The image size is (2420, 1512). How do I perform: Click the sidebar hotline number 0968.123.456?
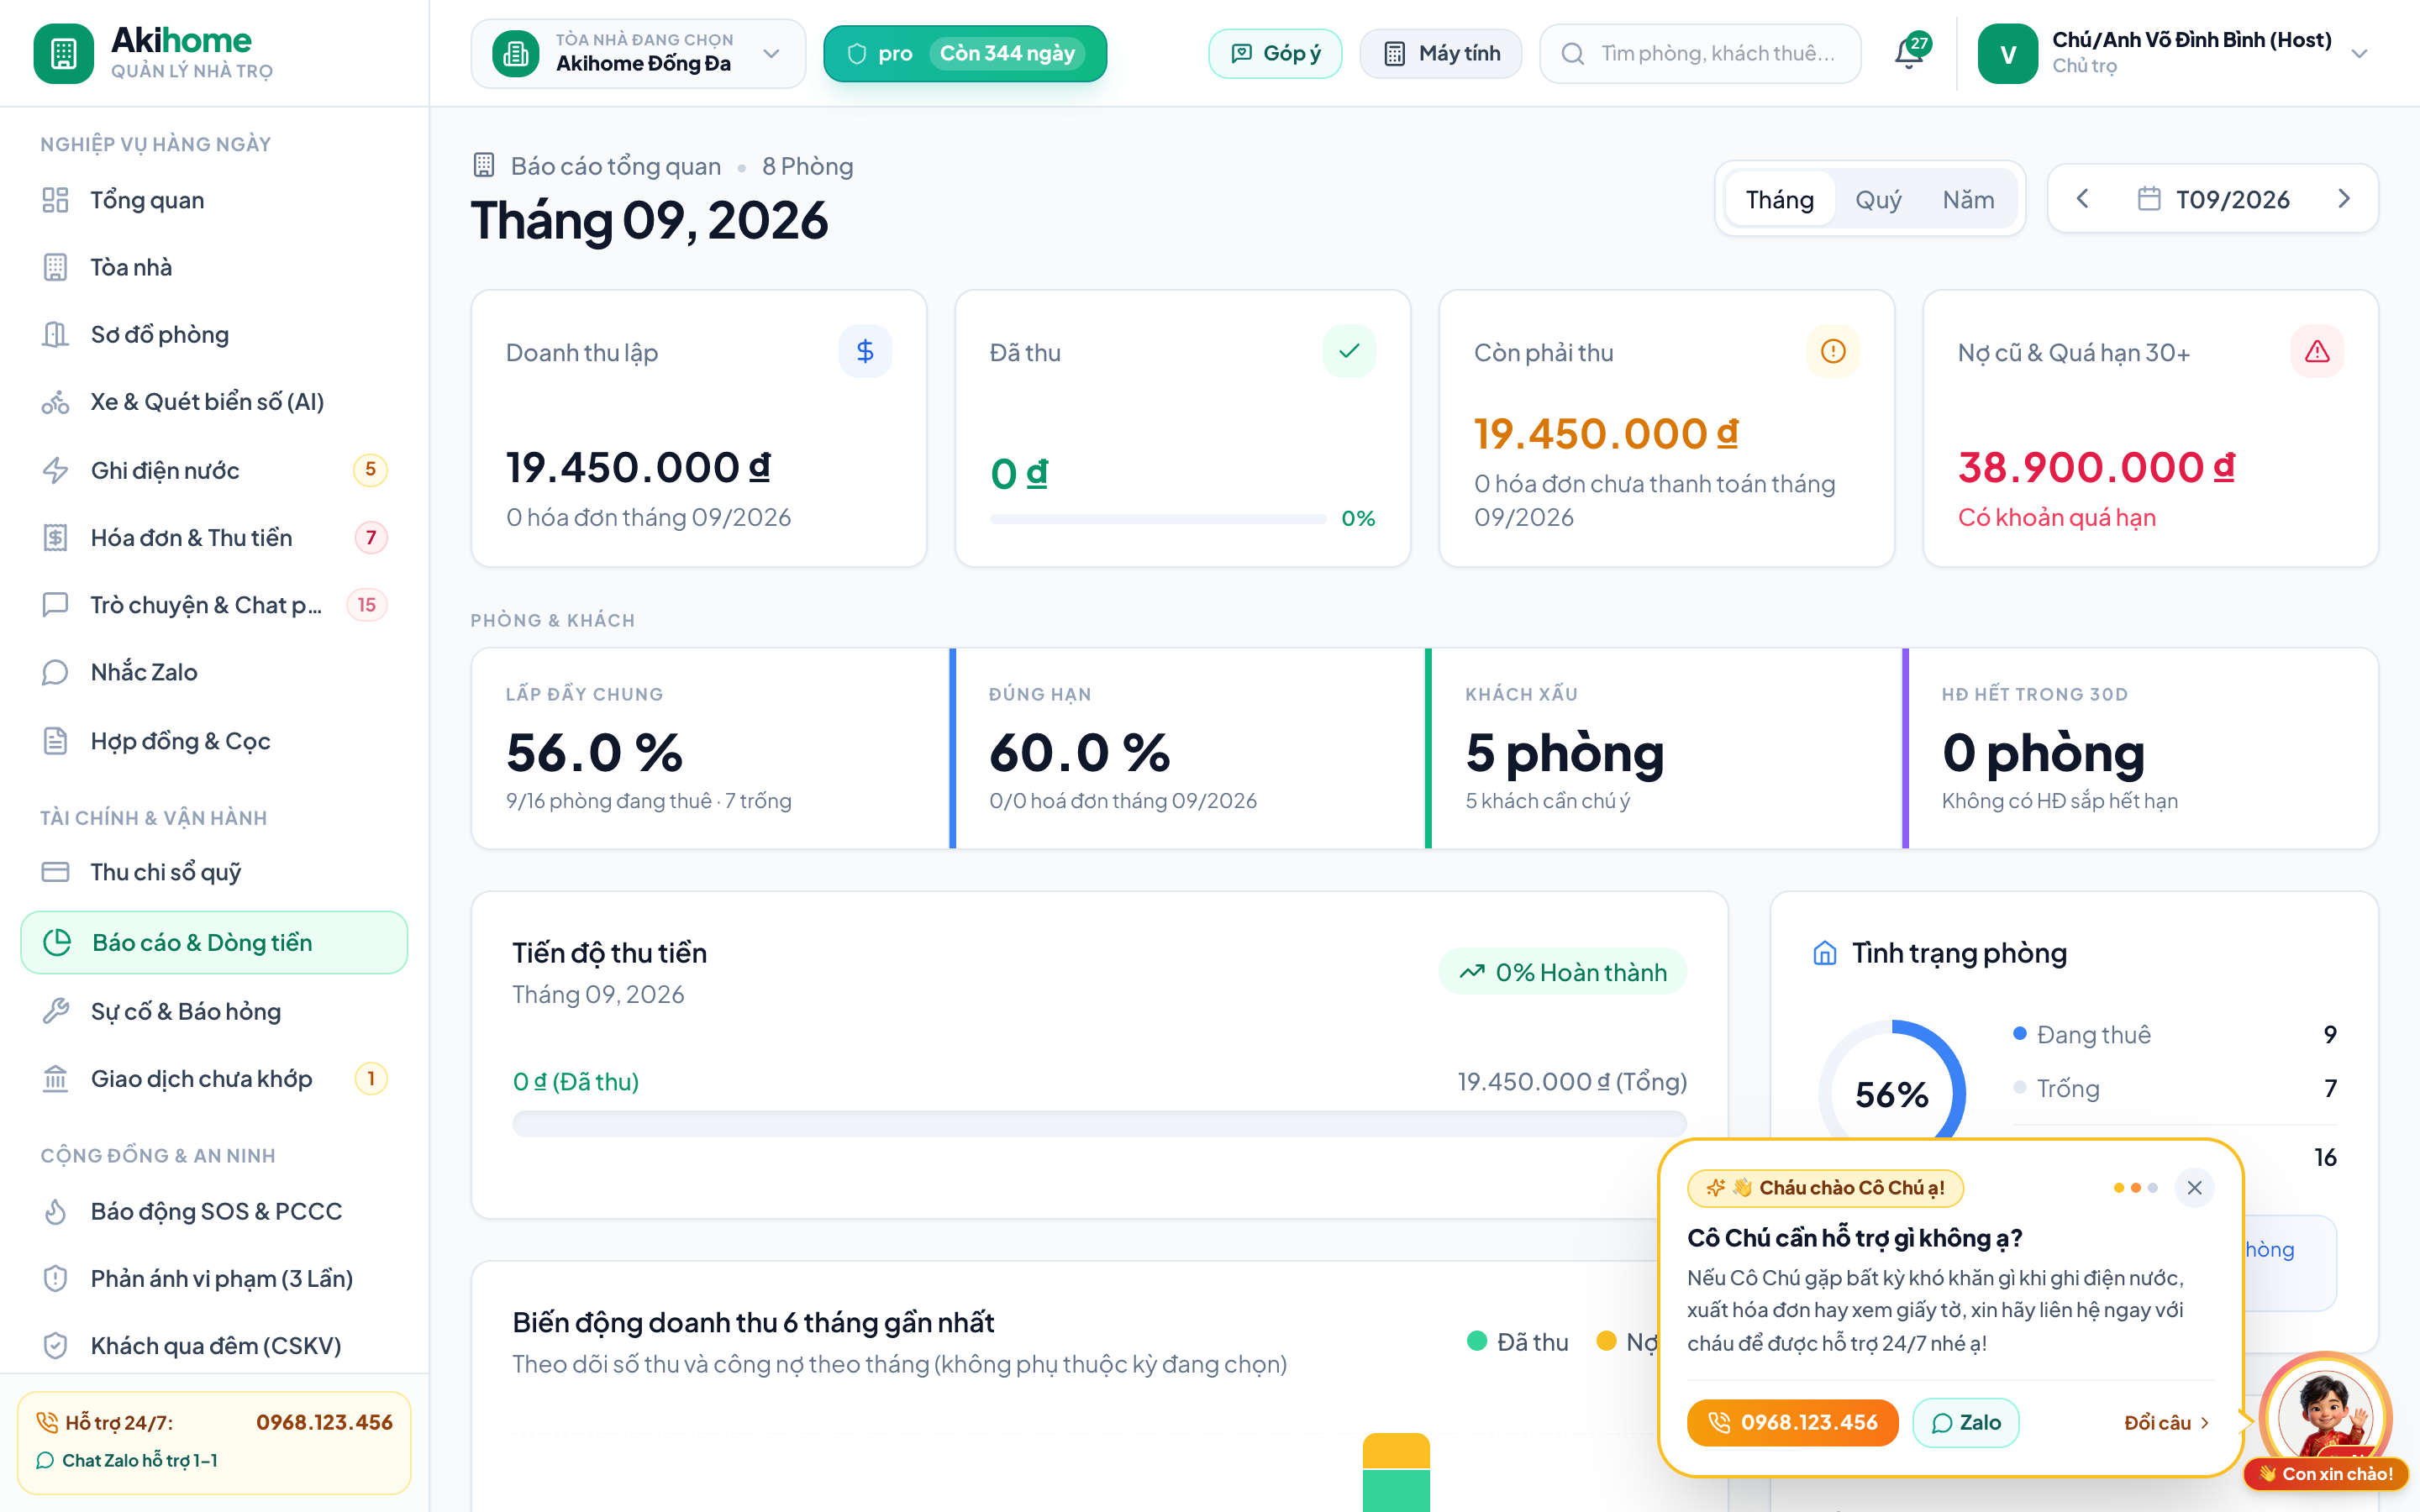(x=324, y=1422)
